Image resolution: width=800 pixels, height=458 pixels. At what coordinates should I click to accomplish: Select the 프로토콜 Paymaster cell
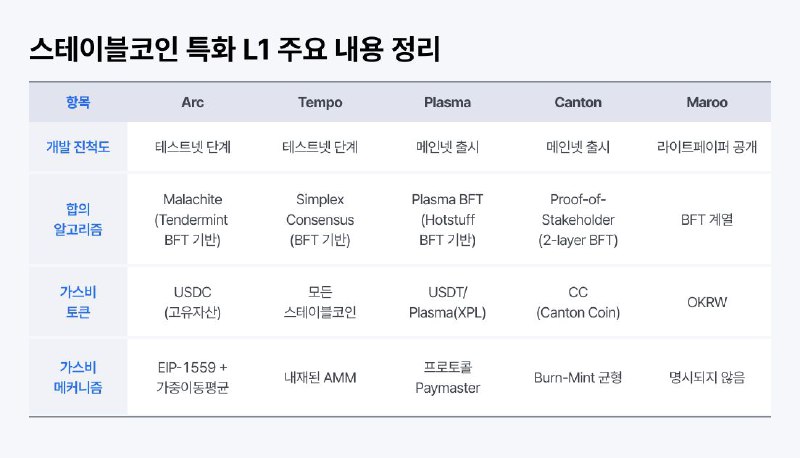click(x=447, y=377)
